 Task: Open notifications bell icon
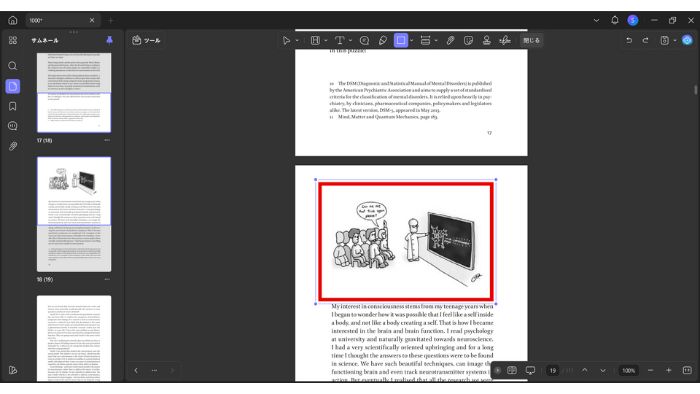(615, 20)
